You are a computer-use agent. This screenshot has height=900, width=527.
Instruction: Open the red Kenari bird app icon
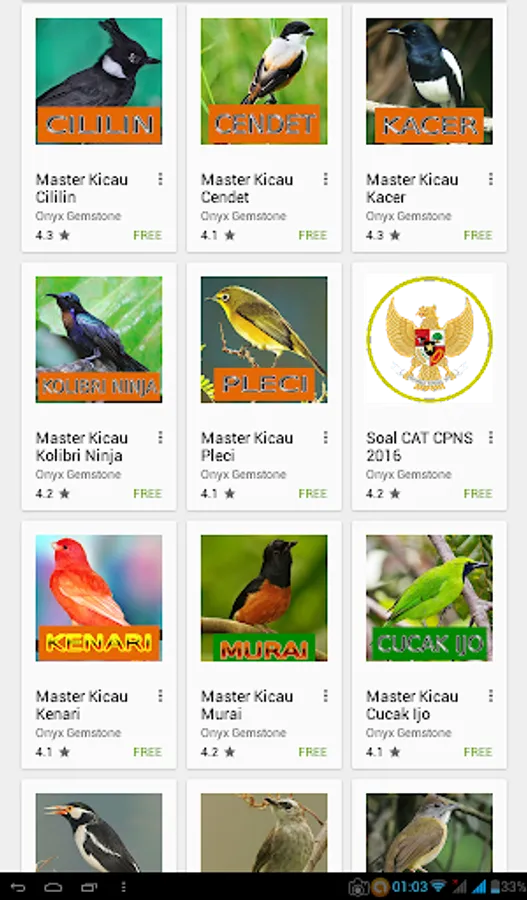[99, 598]
